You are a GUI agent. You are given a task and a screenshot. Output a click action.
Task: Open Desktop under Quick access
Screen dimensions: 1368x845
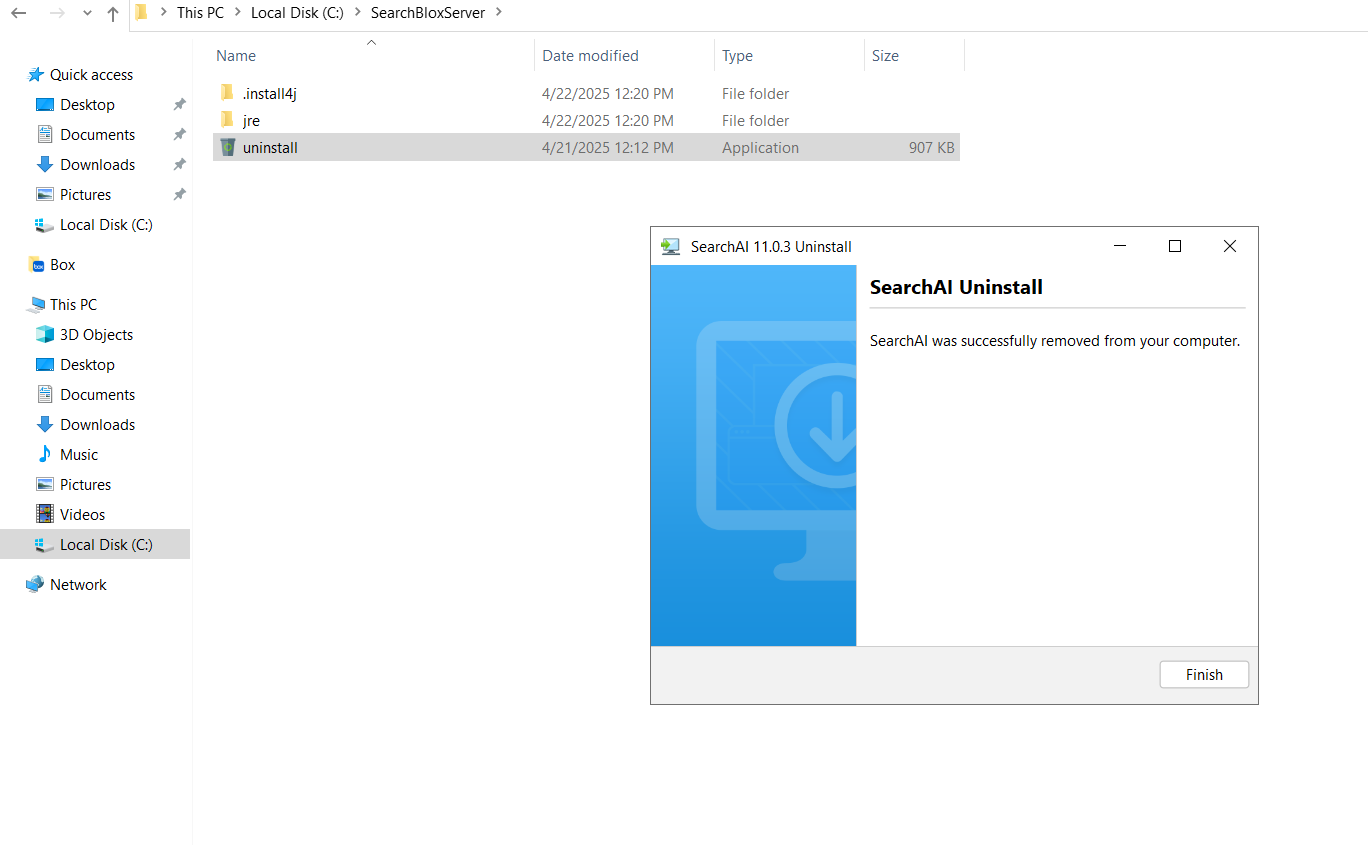87,105
